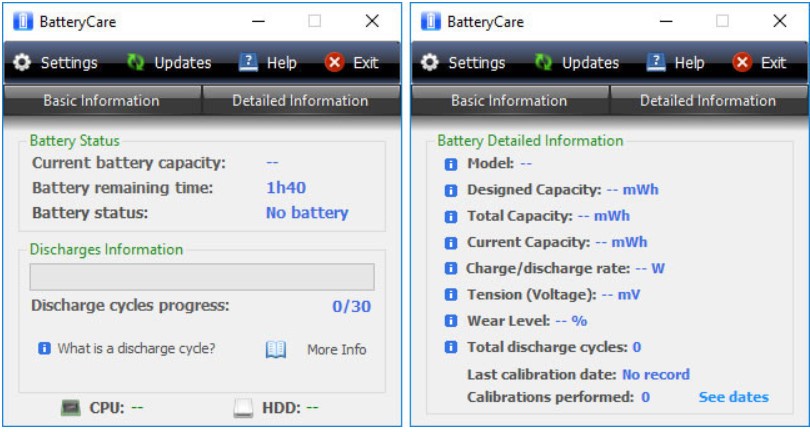The height and width of the screenshot is (432, 810).
Task: Click the info icon beside Wear Level
Action: tap(451, 322)
